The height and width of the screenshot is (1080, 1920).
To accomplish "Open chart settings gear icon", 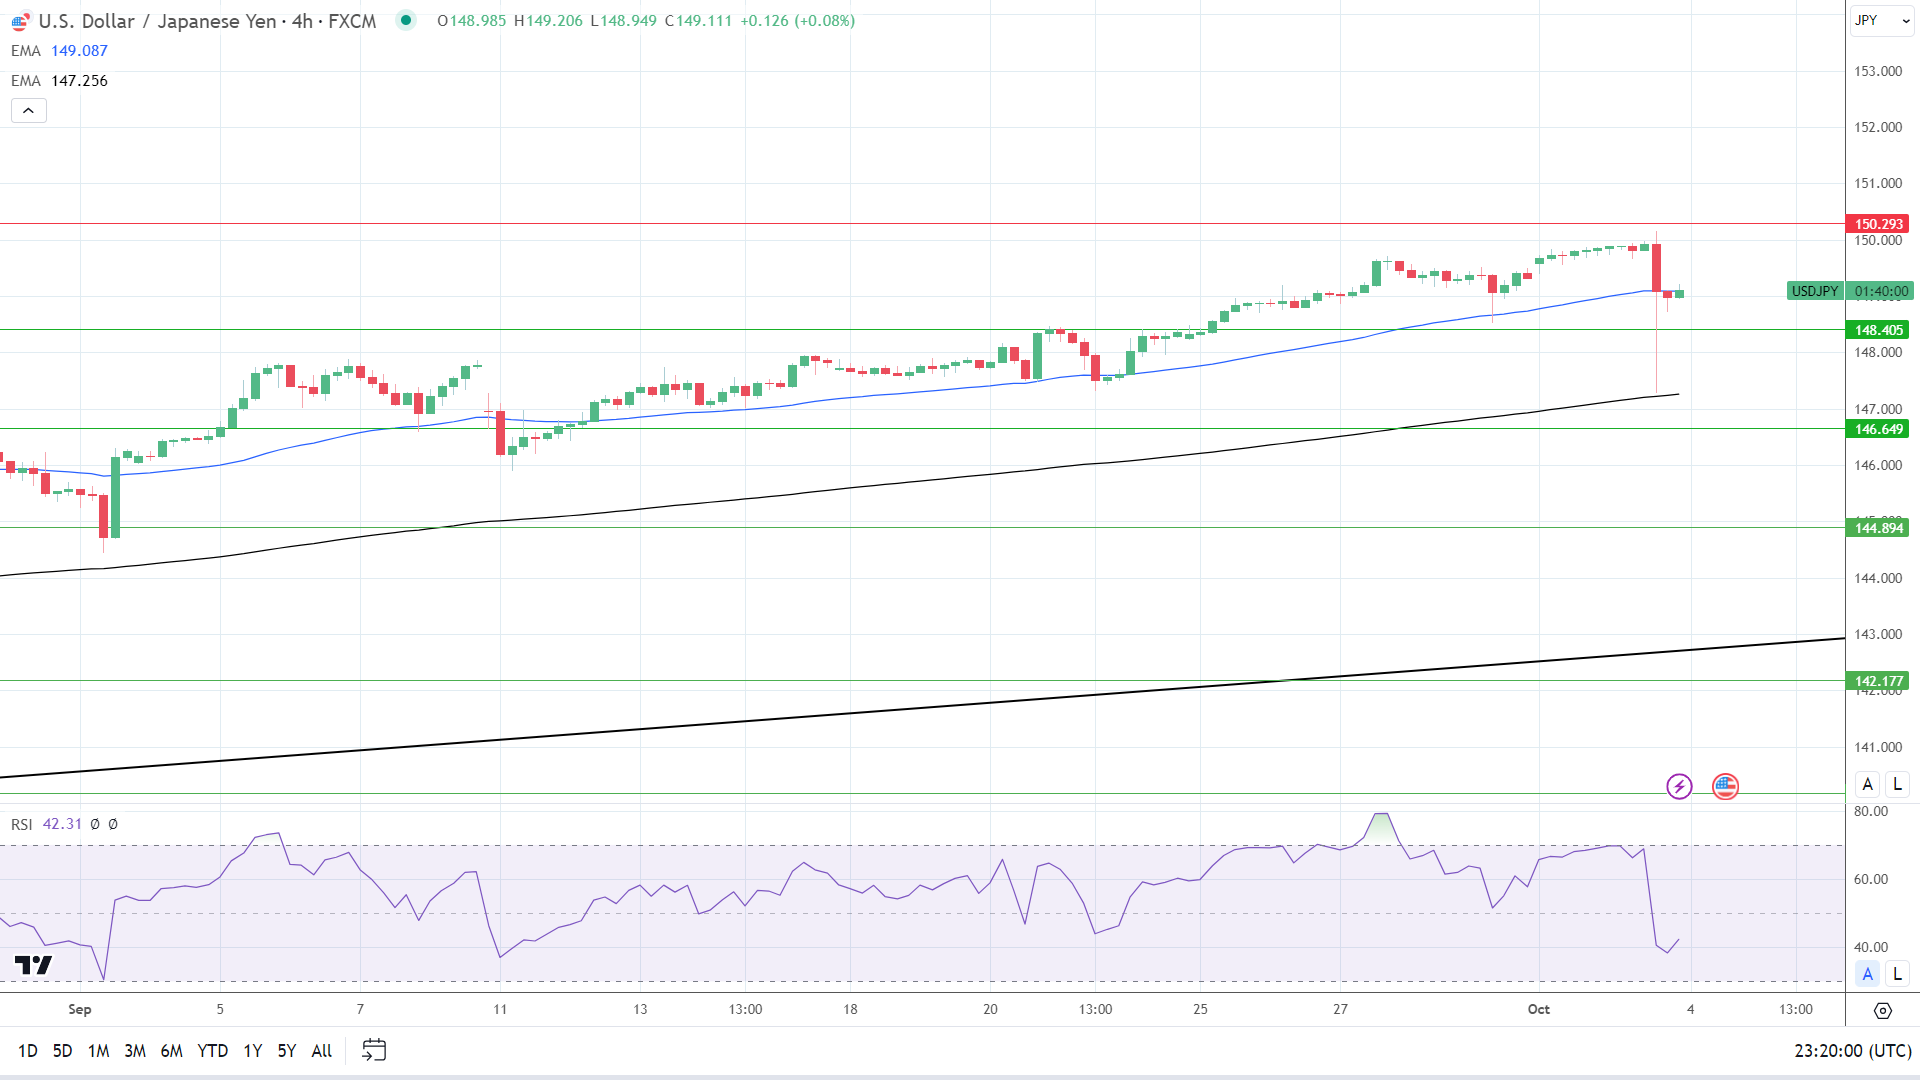I will coord(1882,1010).
